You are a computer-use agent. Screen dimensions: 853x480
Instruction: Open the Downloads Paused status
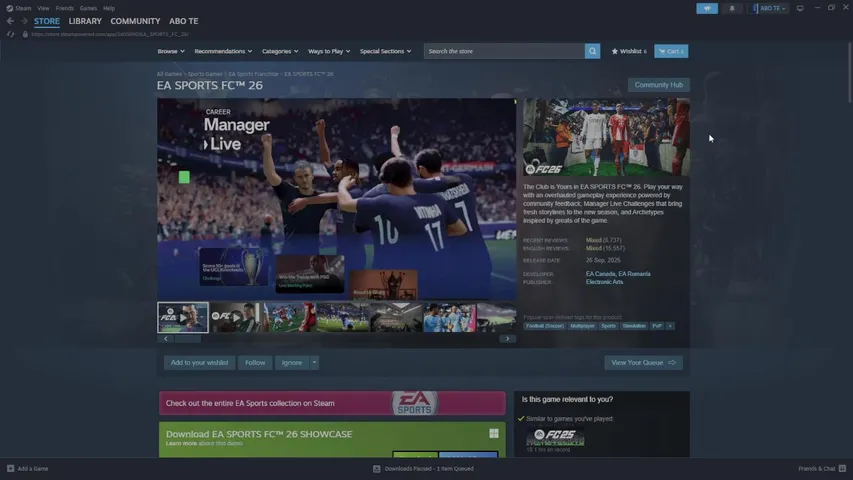pyautogui.click(x=423, y=469)
